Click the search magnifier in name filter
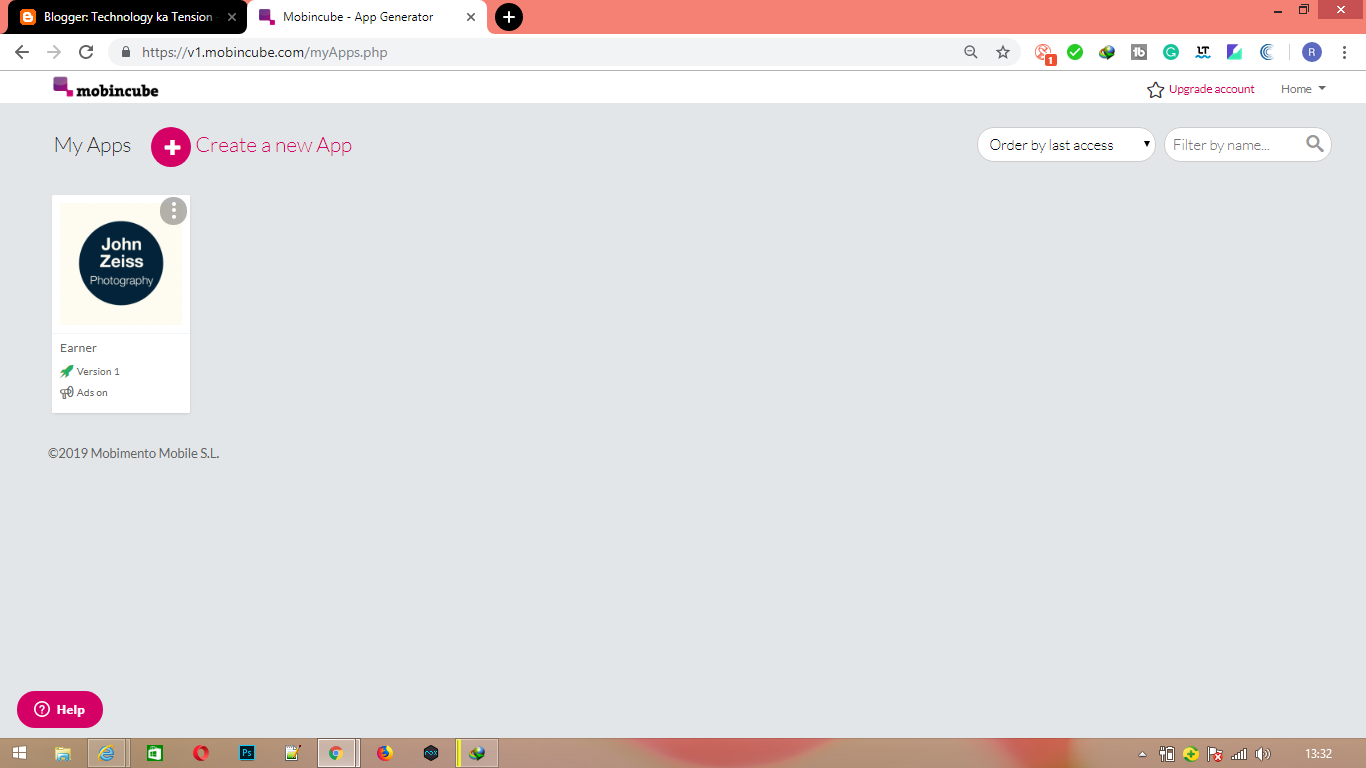1366x768 pixels. point(1315,144)
